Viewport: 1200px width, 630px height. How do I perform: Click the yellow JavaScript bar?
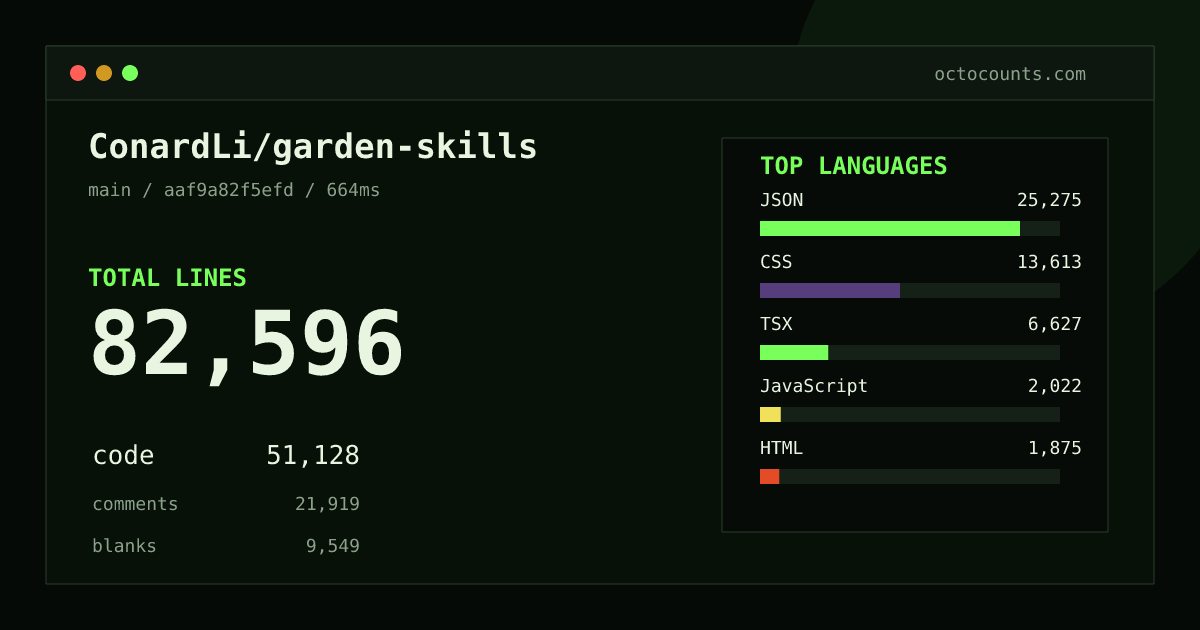click(770, 414)
